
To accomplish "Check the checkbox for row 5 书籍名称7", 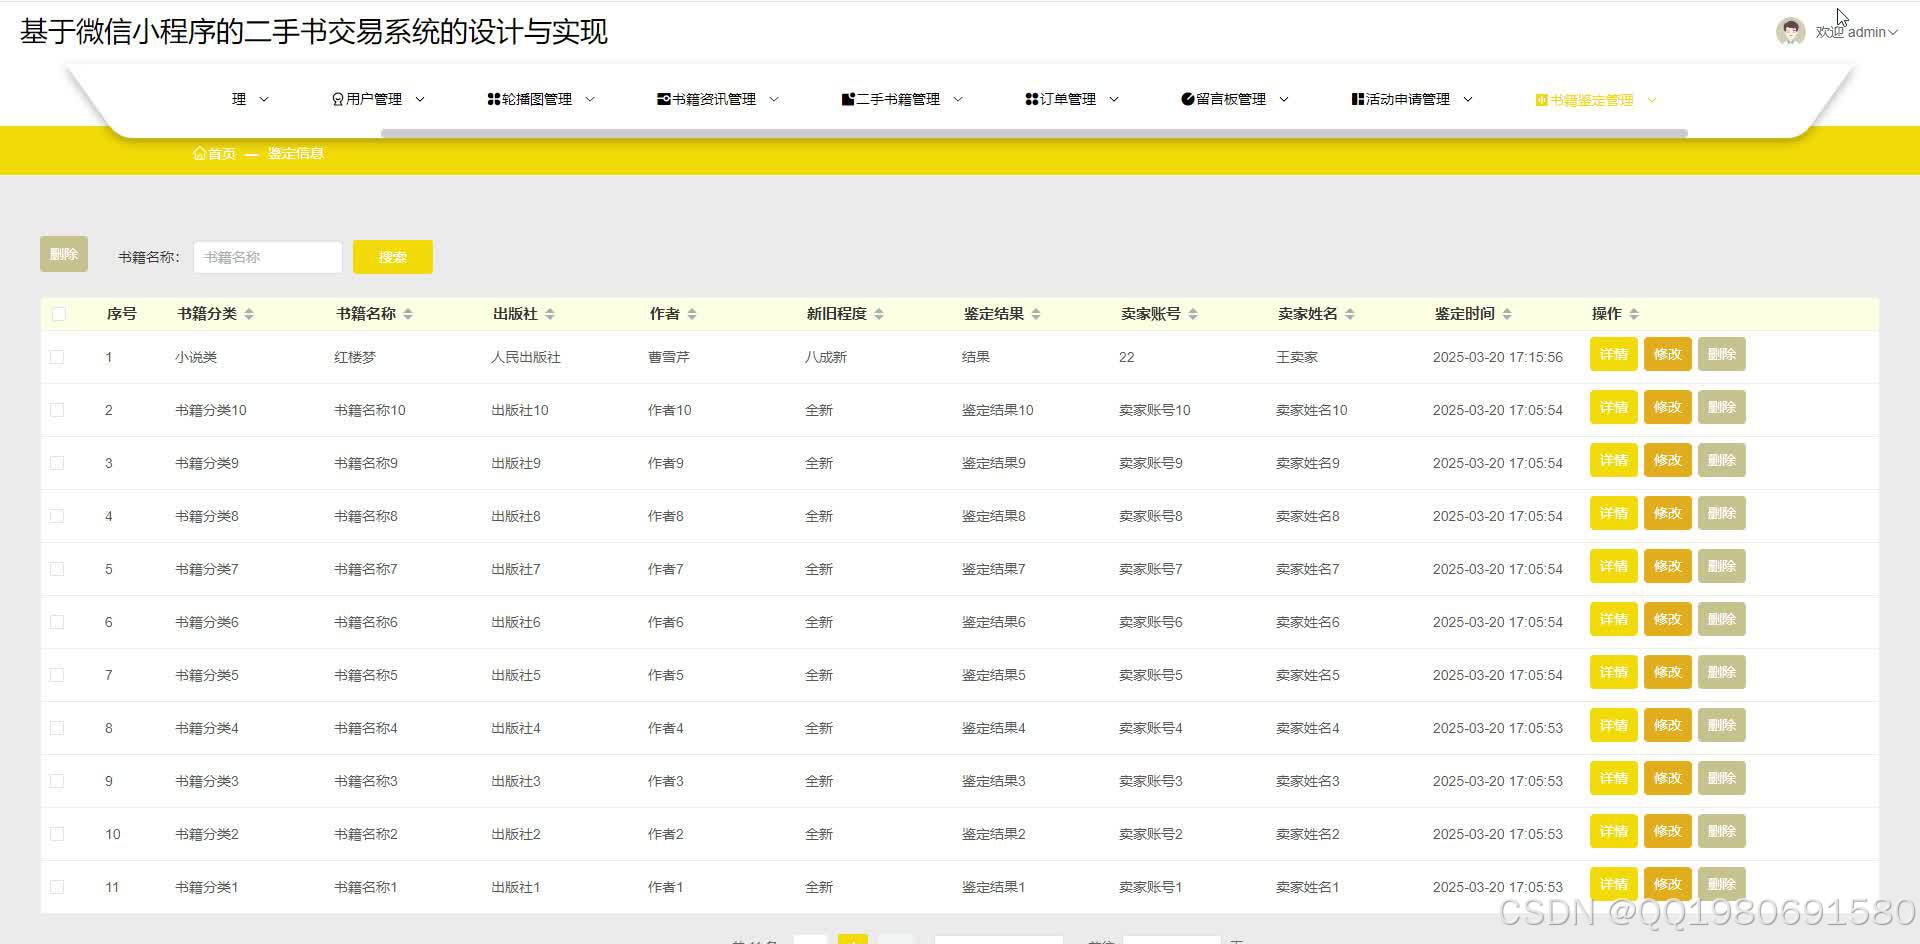I will click(57, 568).
